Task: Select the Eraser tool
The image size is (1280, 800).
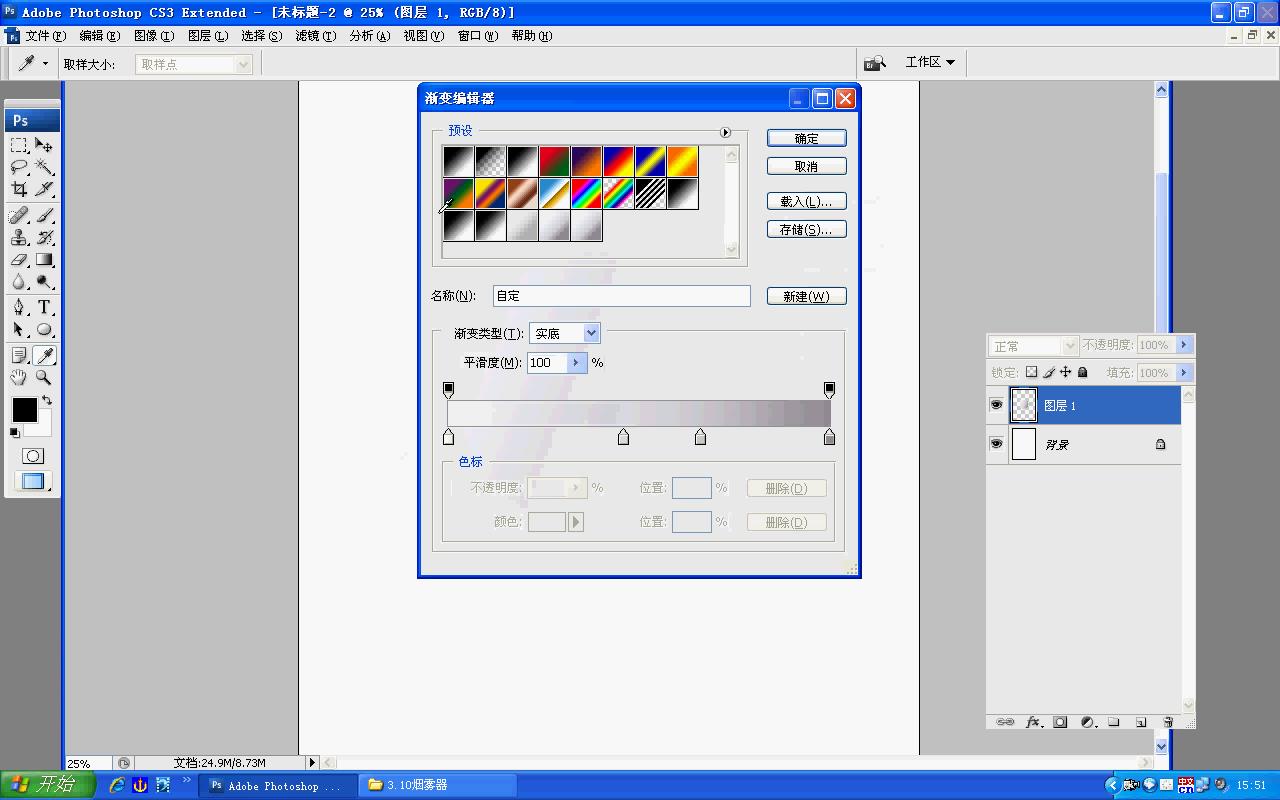Action: point(19,259)
